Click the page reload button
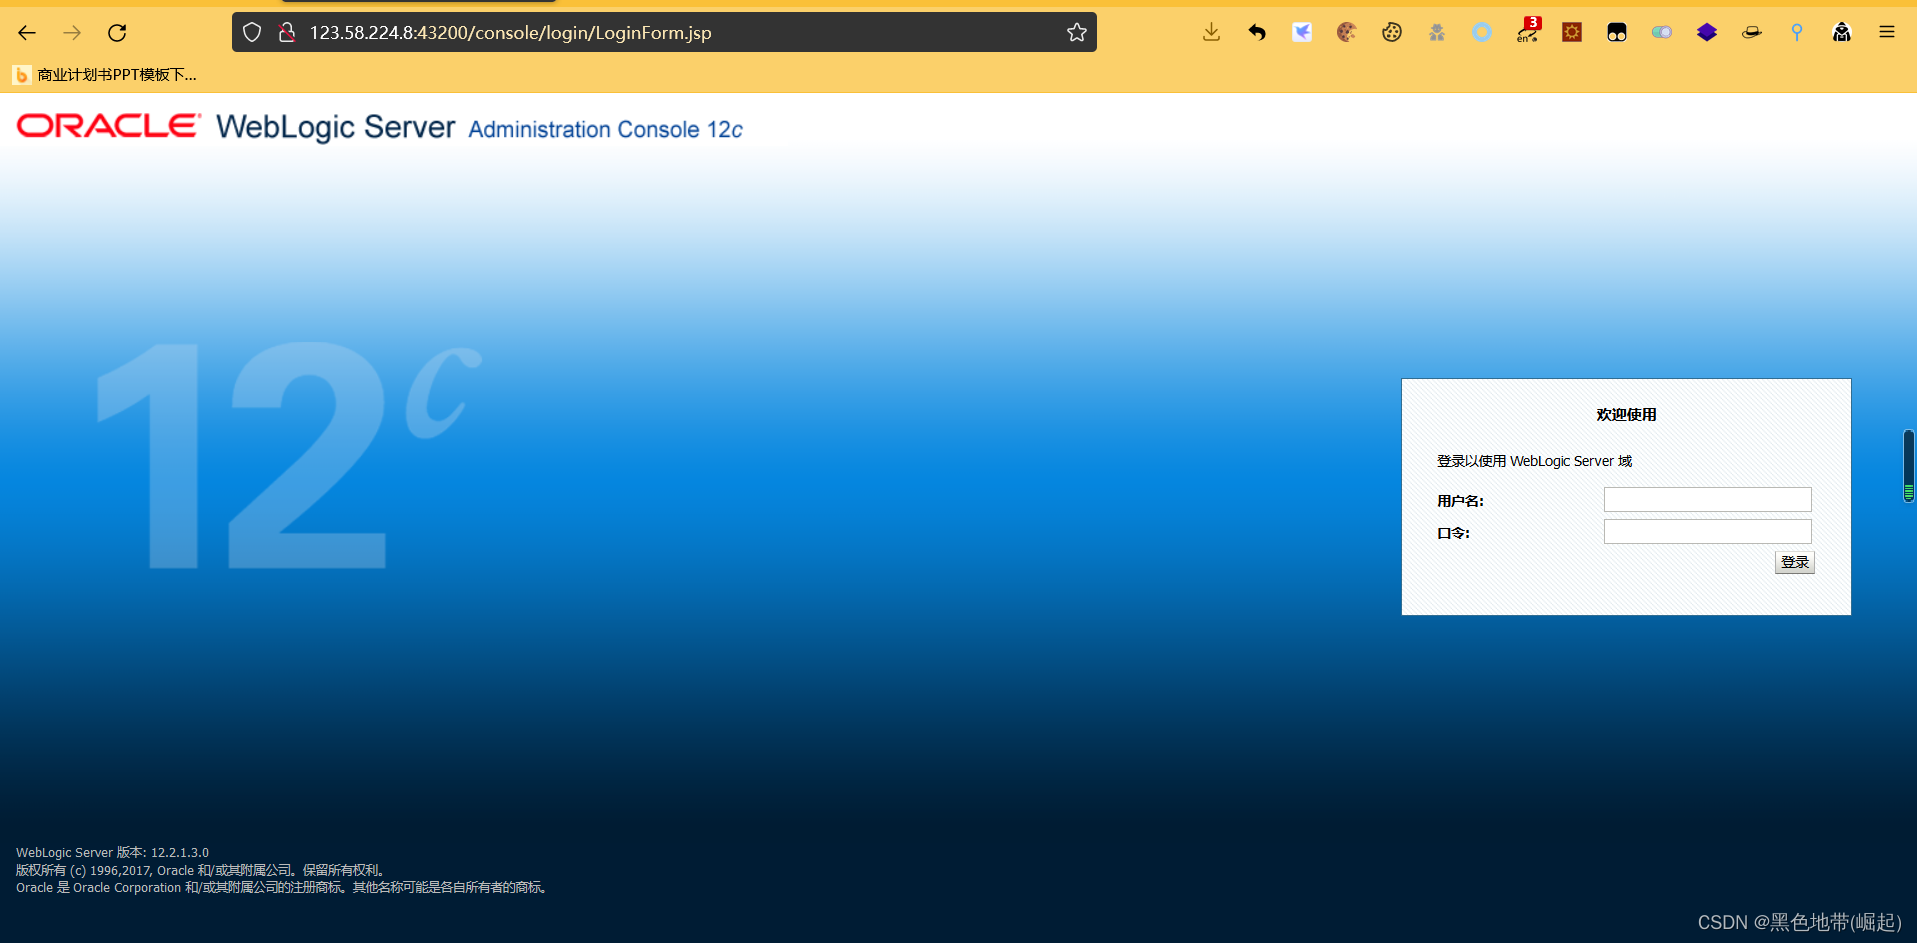The height and width of the screenshot is (943, 1917). 117,32
